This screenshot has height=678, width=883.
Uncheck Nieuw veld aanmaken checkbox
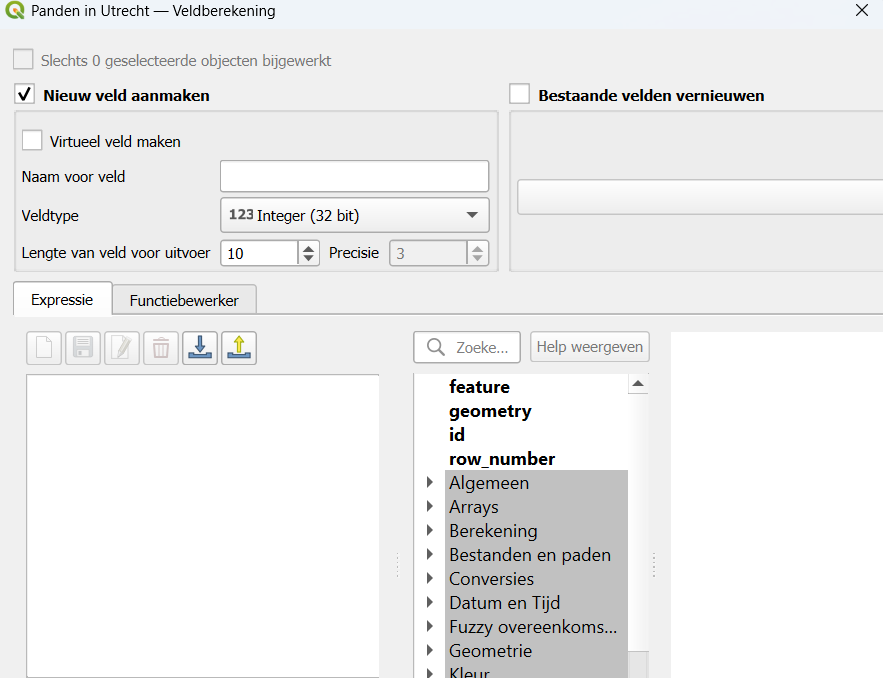click(x=24, y=94)
